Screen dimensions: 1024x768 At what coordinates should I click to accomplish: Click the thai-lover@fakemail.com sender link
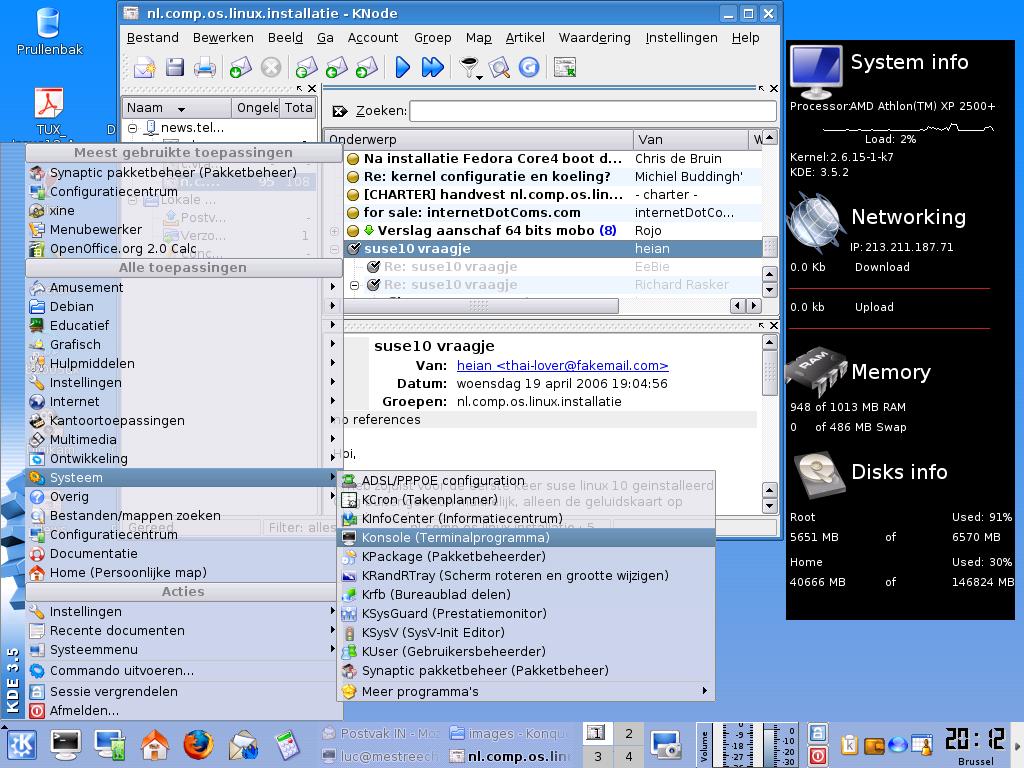(562, 366)
